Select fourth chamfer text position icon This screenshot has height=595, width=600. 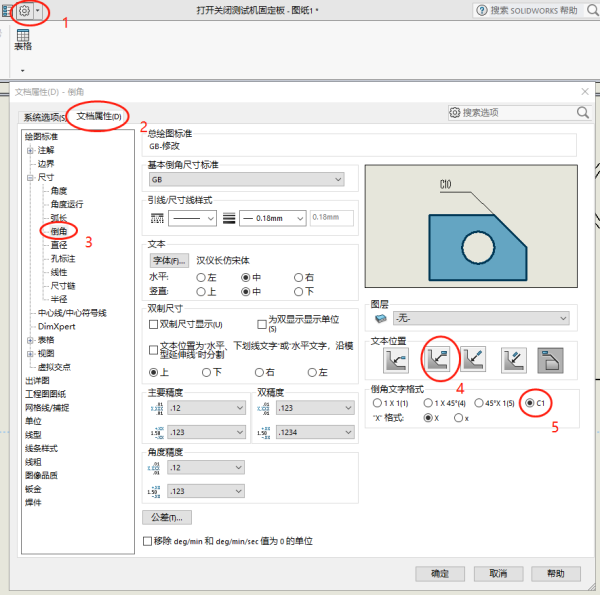point(514,360)
